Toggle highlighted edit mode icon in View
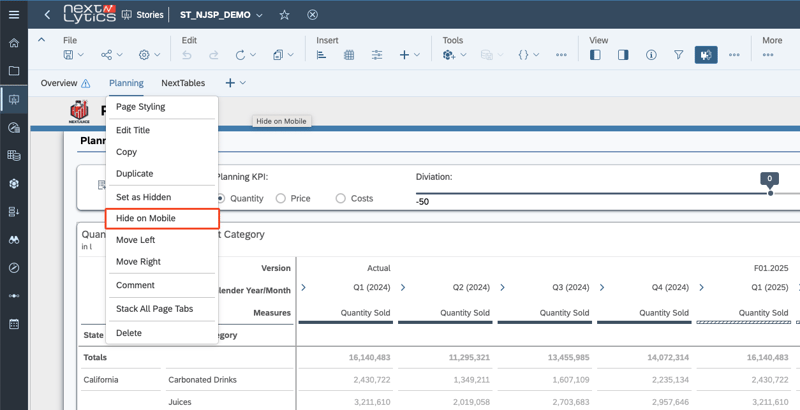800x410 pixels. point(706,55)
